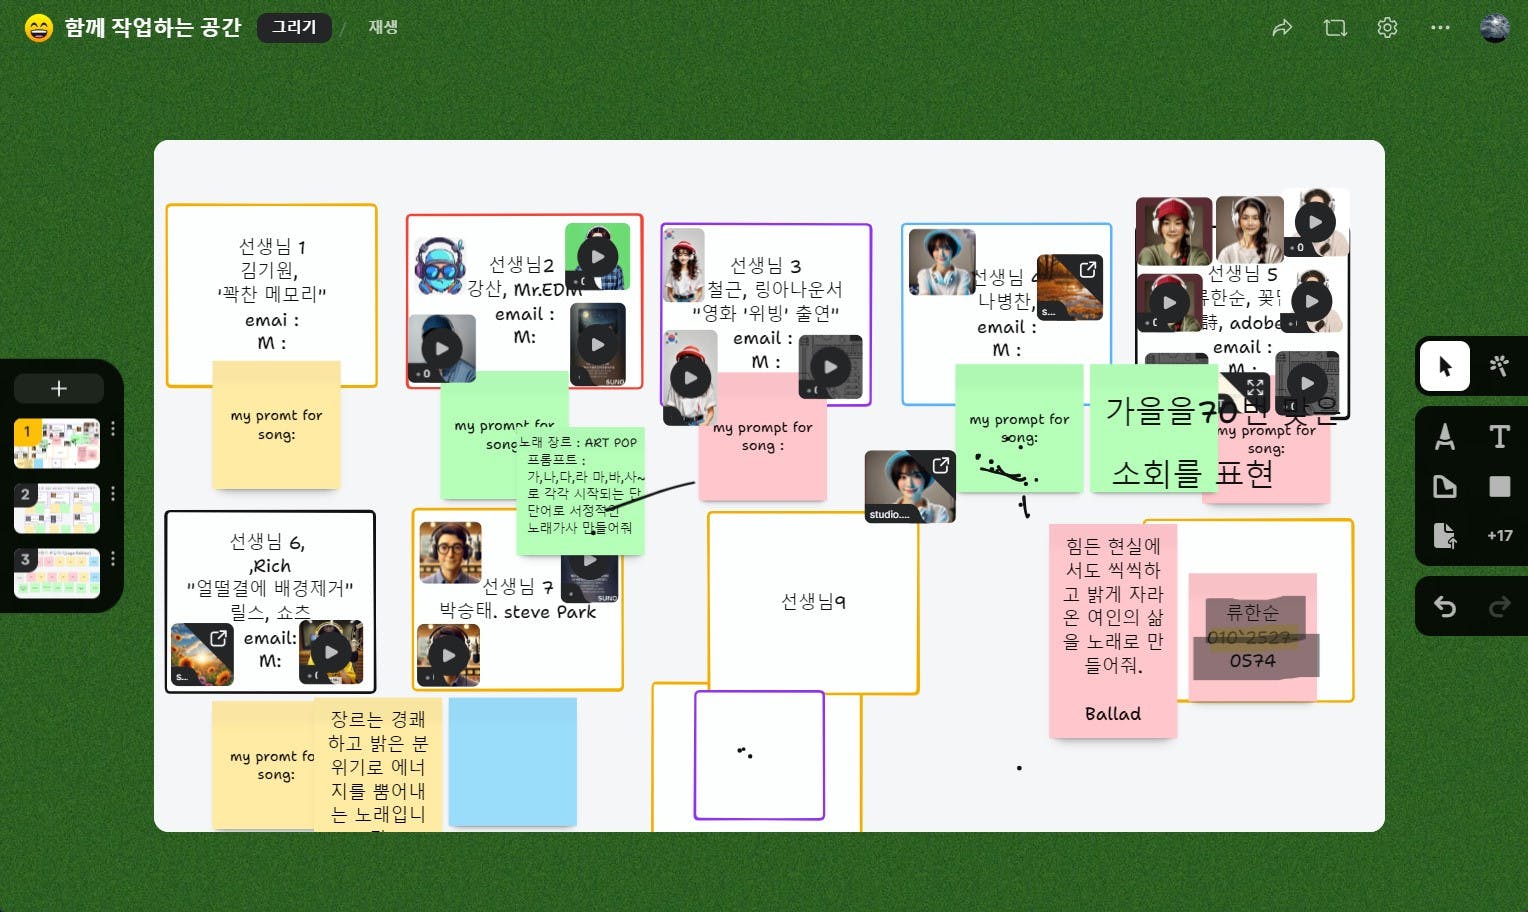Click the "박승태. steve Park" text
This screenshot has width=1528, height=912.
click(517, 611)
